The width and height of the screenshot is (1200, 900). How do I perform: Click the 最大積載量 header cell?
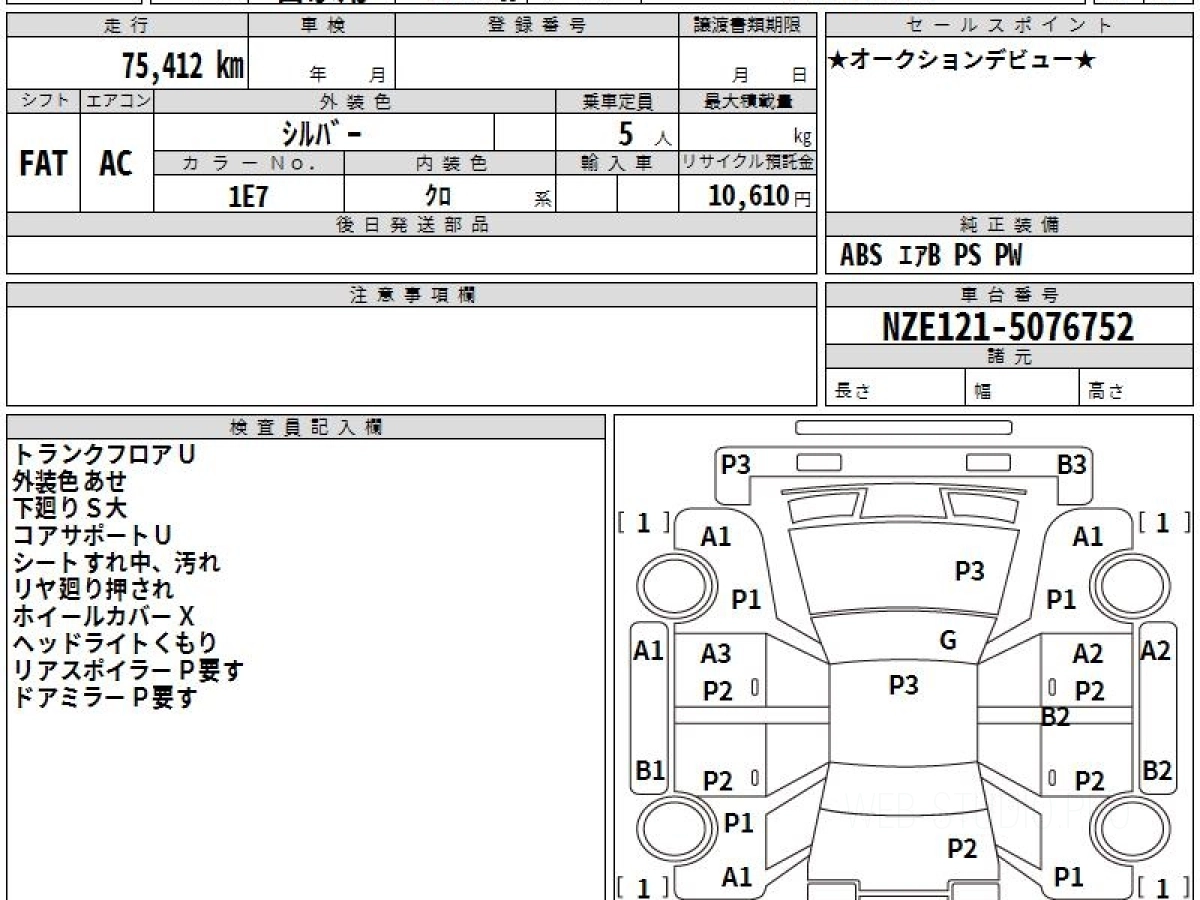[748, 101]
